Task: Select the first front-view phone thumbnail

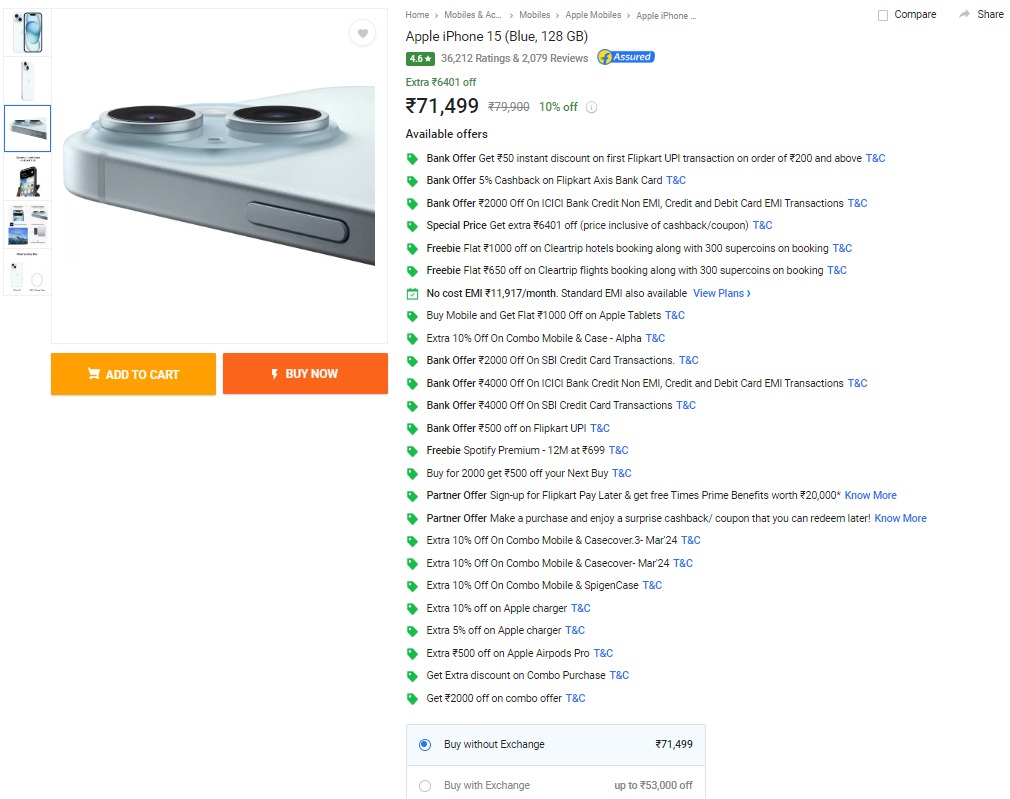Action: coord(27,32)
